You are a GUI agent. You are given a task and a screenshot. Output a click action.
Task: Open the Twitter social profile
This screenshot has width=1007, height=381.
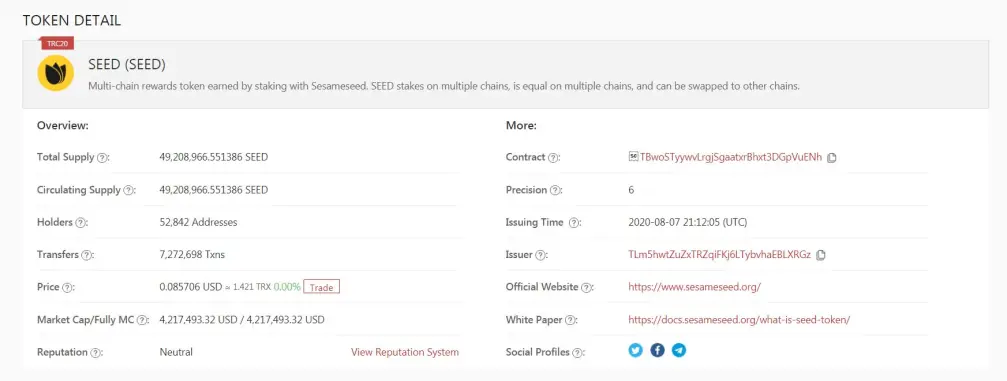tap(636, 350)
